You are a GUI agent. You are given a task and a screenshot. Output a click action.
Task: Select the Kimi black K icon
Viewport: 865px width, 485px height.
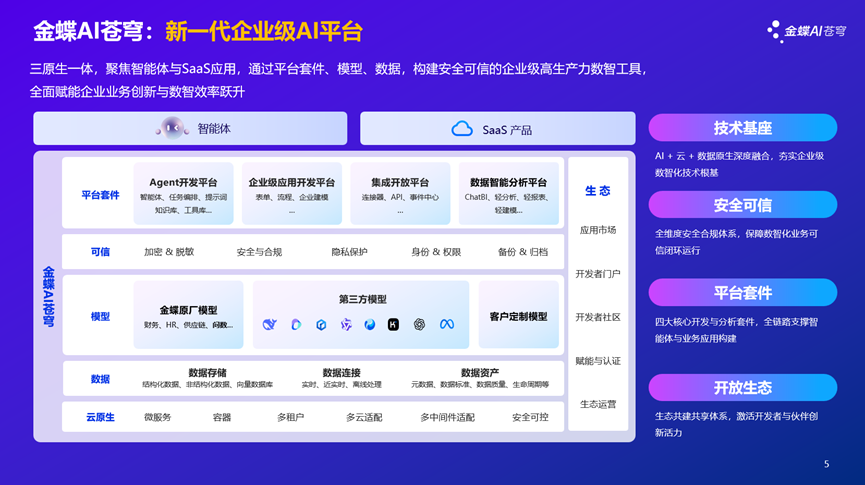pyautogui.click(x=394, y=325)
